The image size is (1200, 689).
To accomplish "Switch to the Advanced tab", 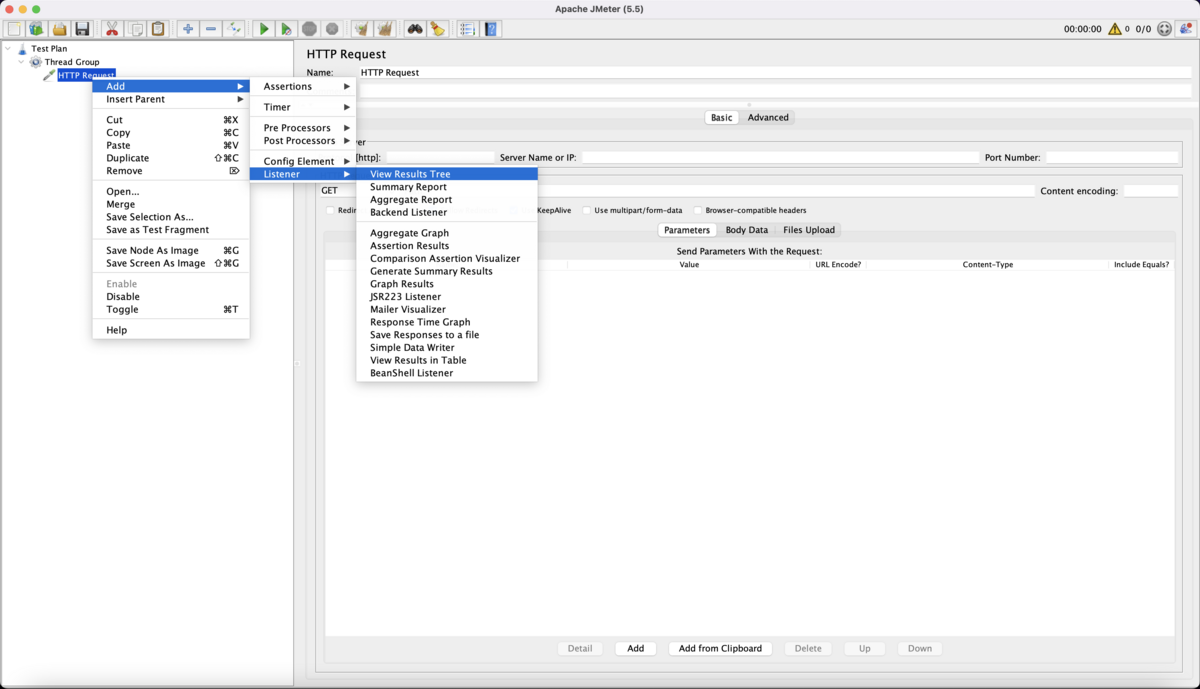I will 768,117.
